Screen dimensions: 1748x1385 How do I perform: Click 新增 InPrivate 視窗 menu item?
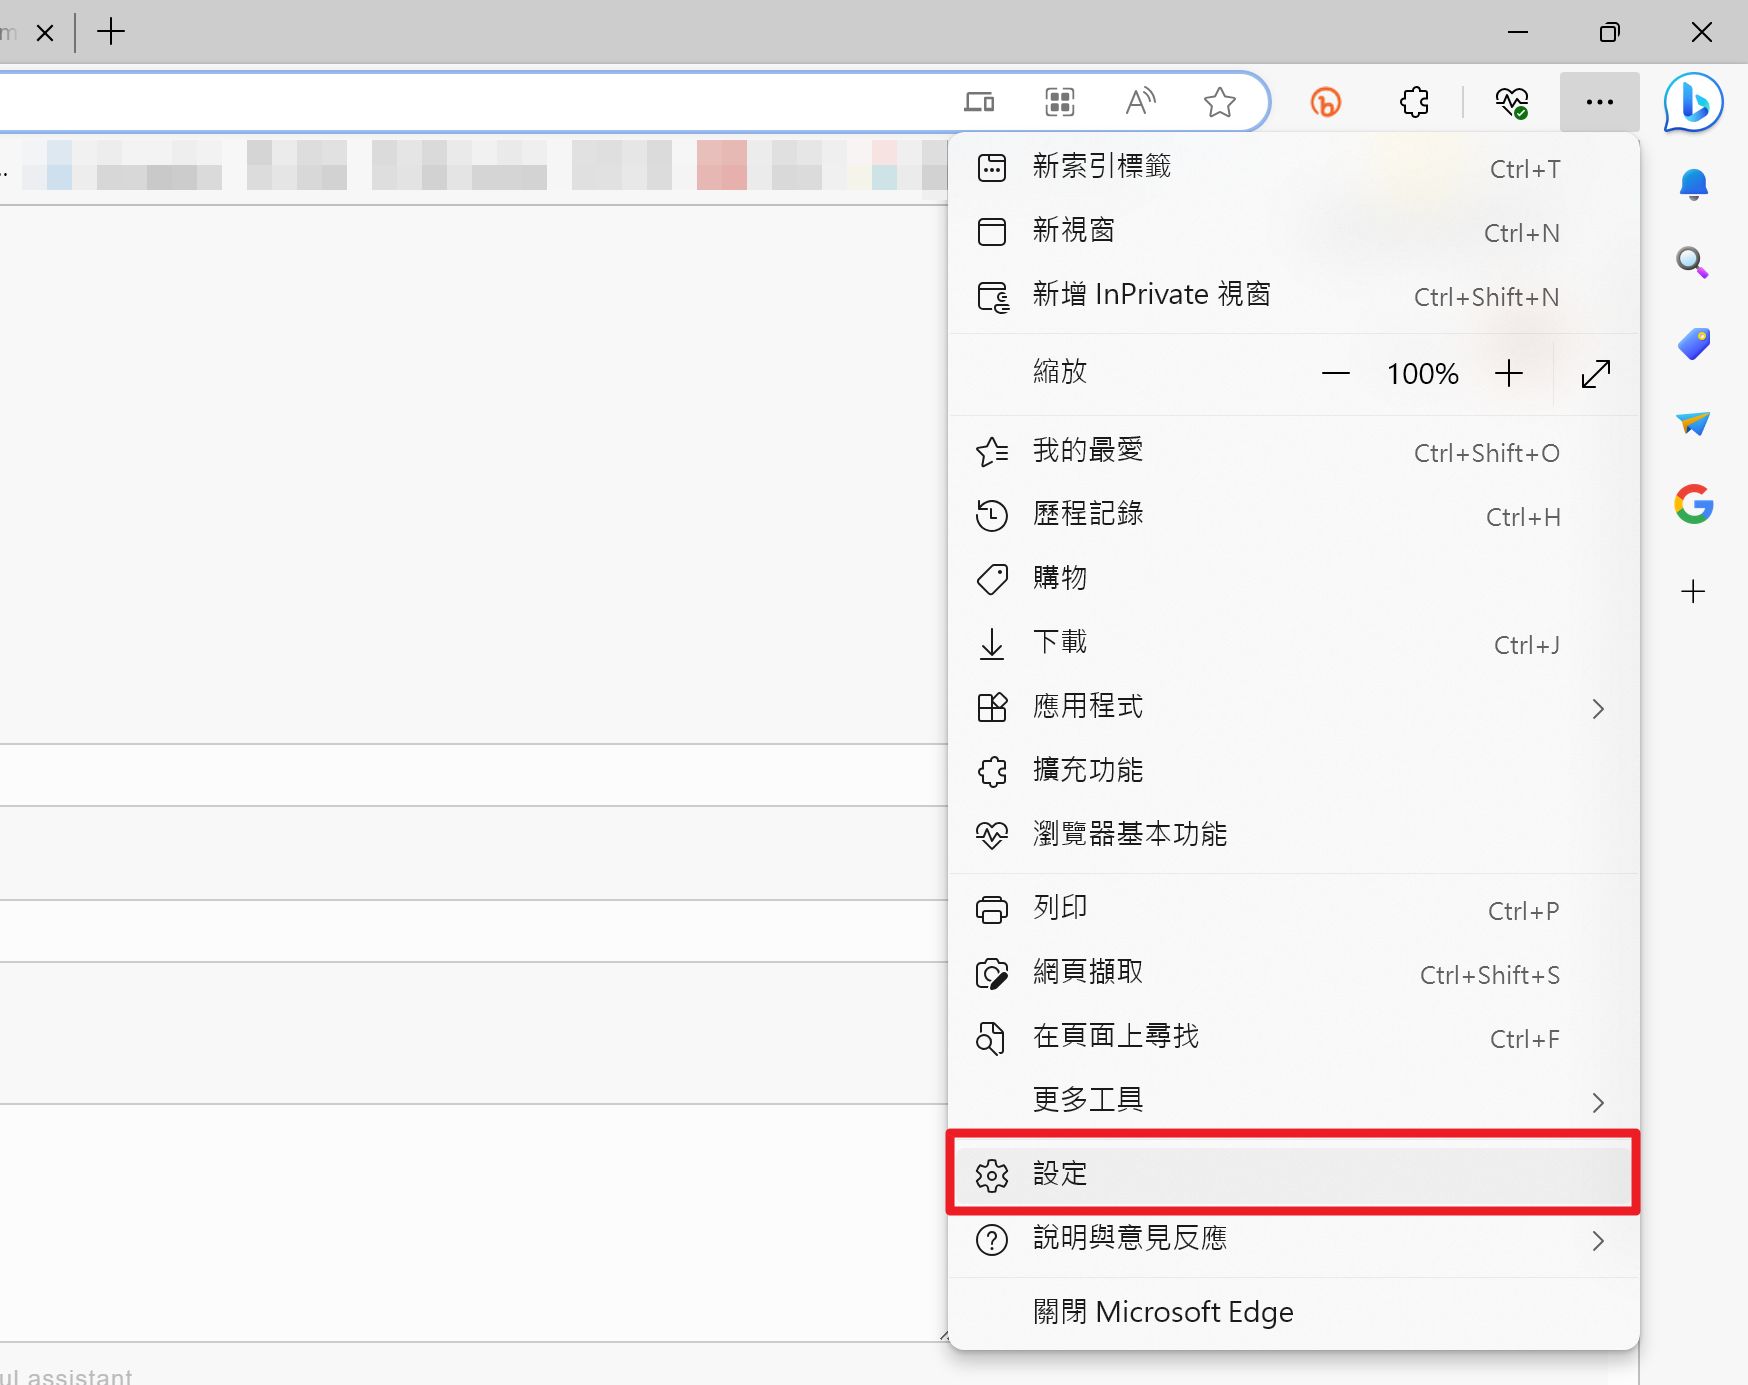[x=1151, y=296]
